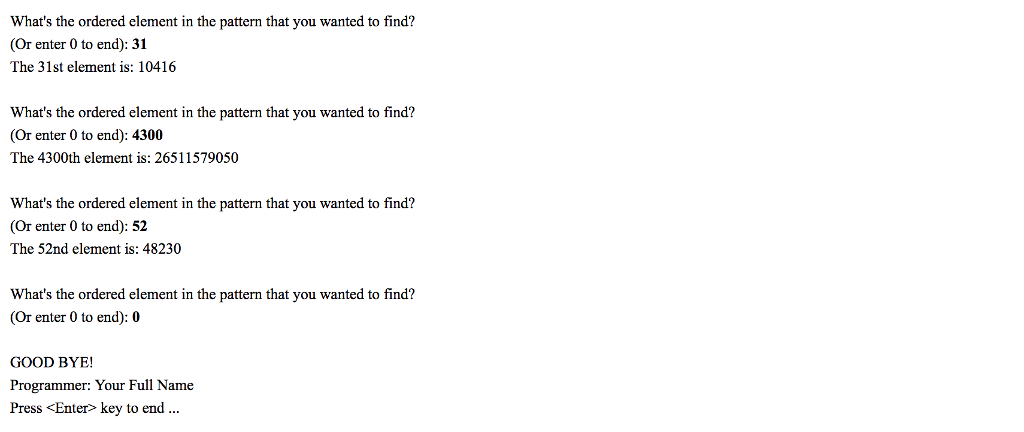Click the bold input value 52

tap(140, 226)
